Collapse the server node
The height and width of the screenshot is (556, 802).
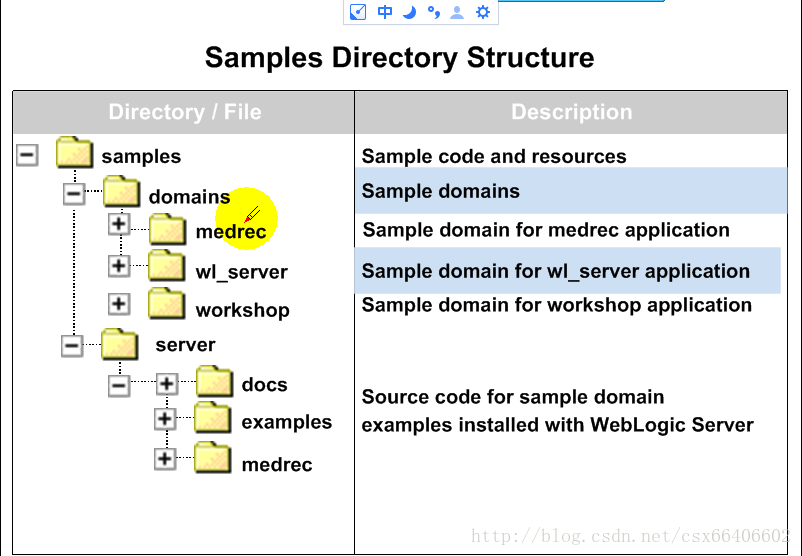pyautogui.click(x=72, y=346)
